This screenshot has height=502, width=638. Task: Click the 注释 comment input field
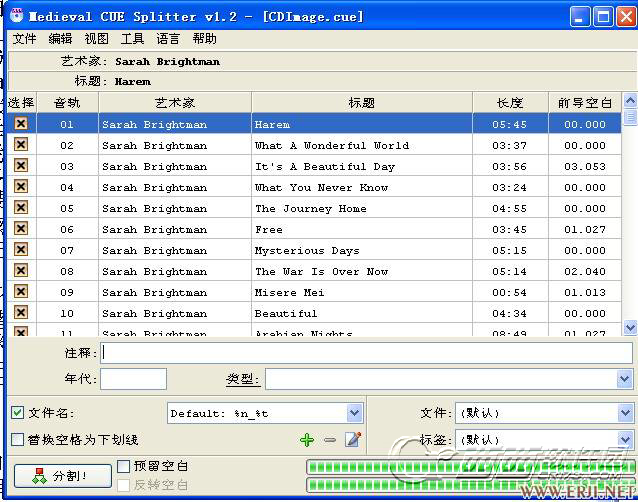coord(367,353)
